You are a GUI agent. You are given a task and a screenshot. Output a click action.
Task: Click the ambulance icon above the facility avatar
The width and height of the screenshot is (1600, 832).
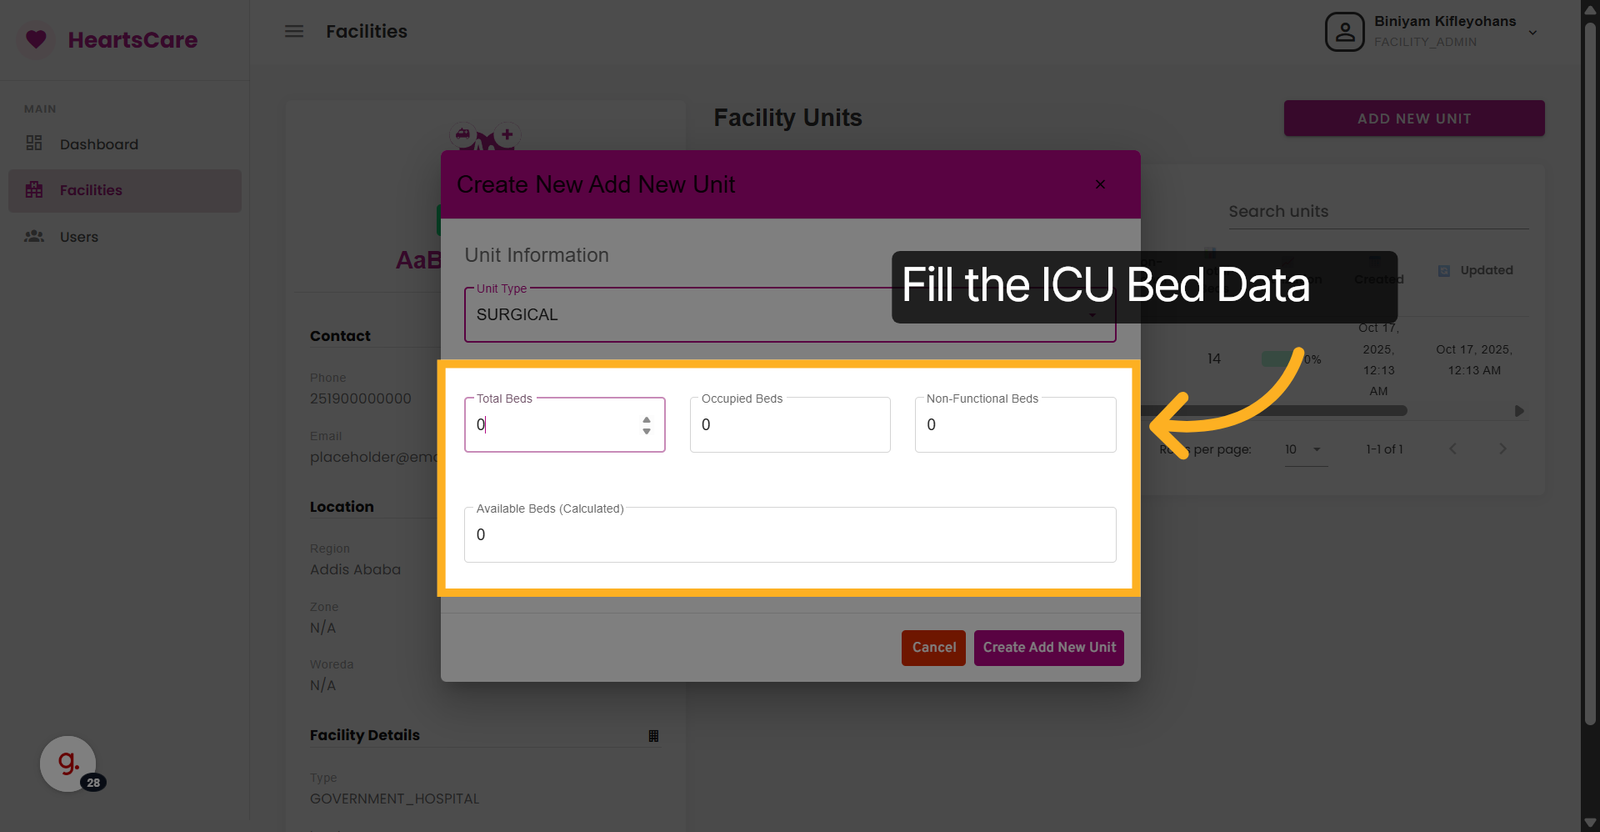[x=463, y=135]
